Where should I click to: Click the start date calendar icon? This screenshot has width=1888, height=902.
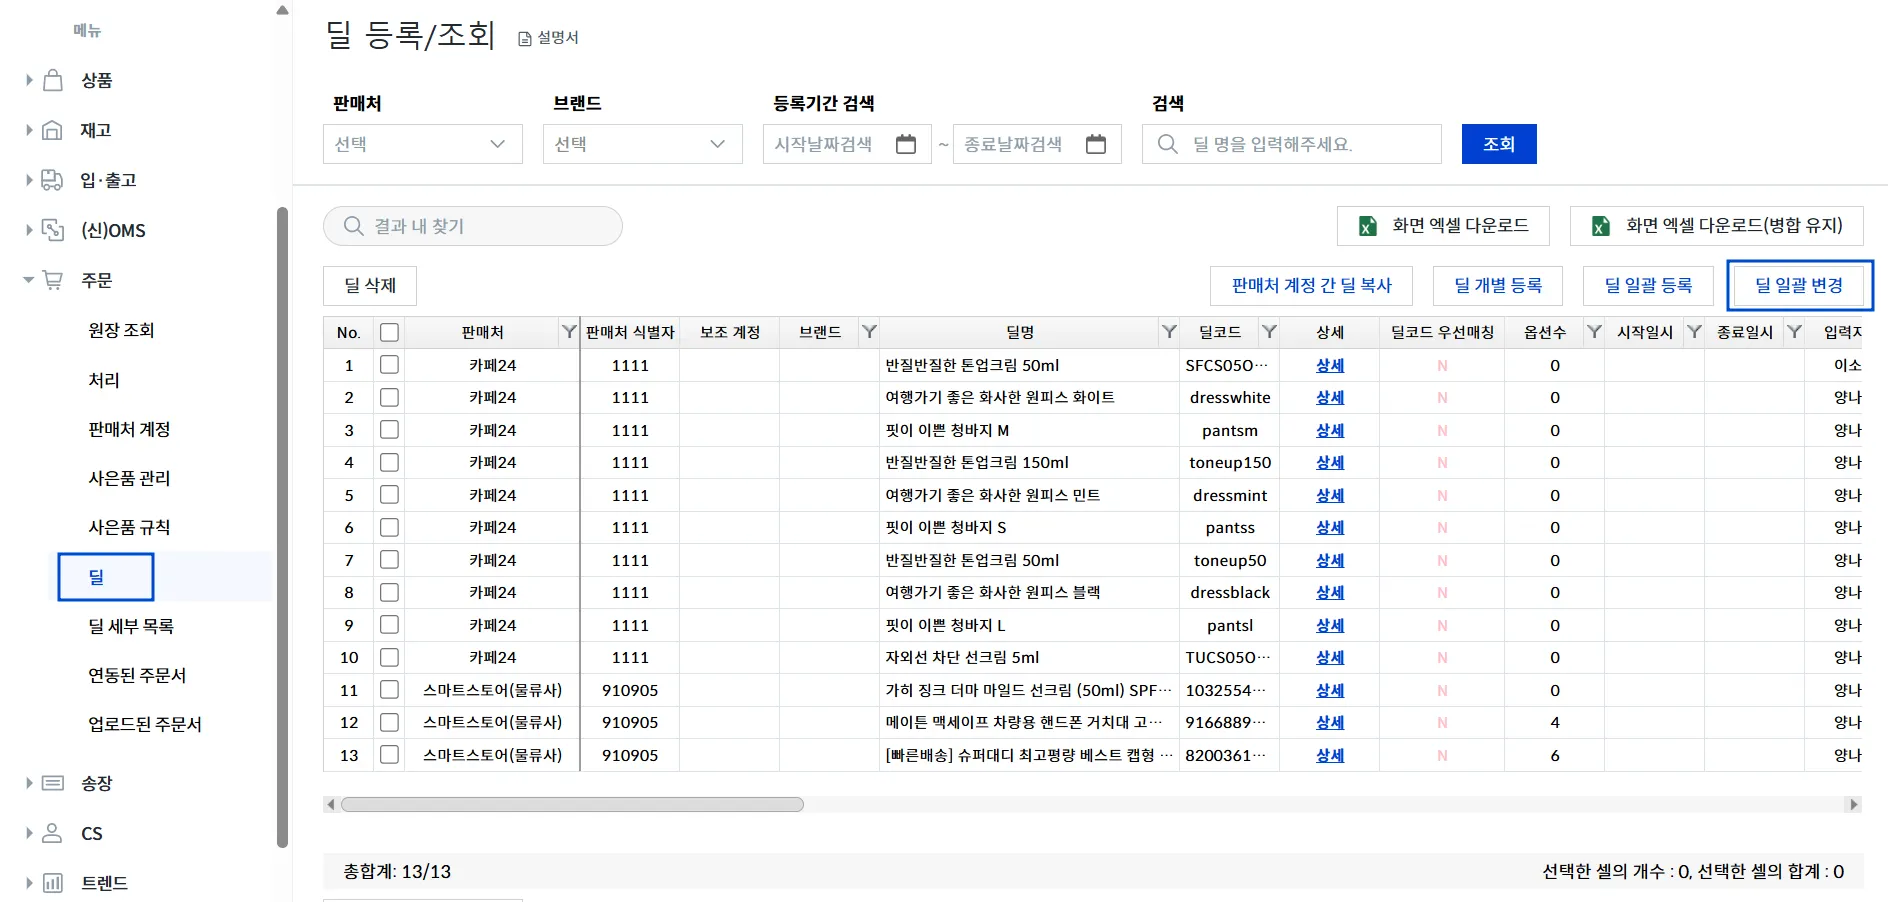pyautogui.click(x=906, y=144)
